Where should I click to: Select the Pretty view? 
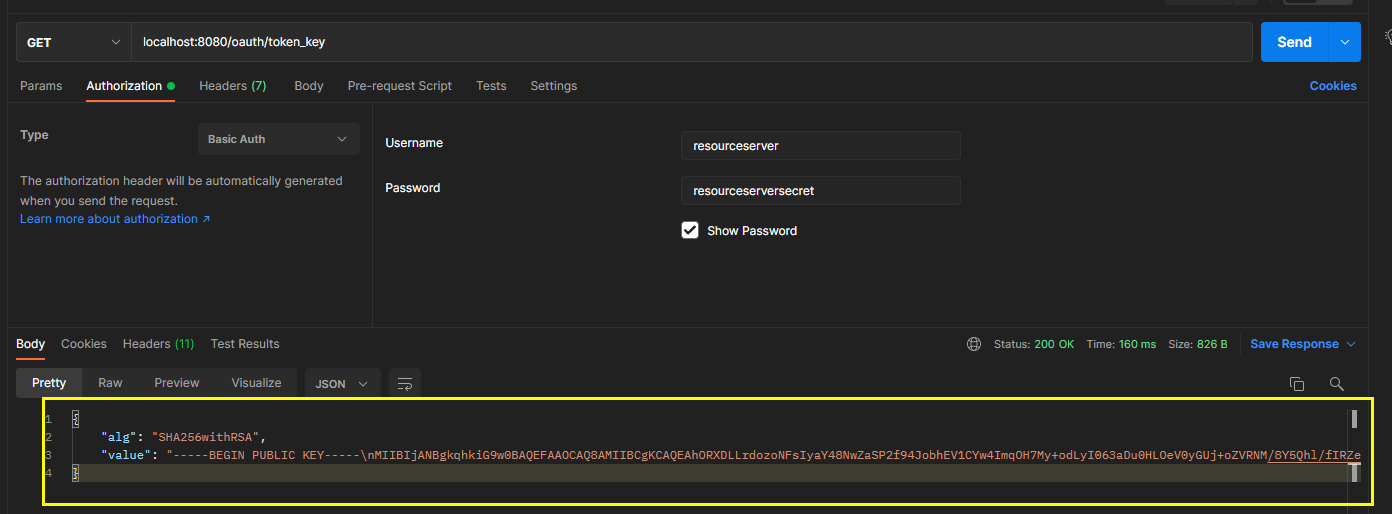pyautogui.click(x=49, y=383)
